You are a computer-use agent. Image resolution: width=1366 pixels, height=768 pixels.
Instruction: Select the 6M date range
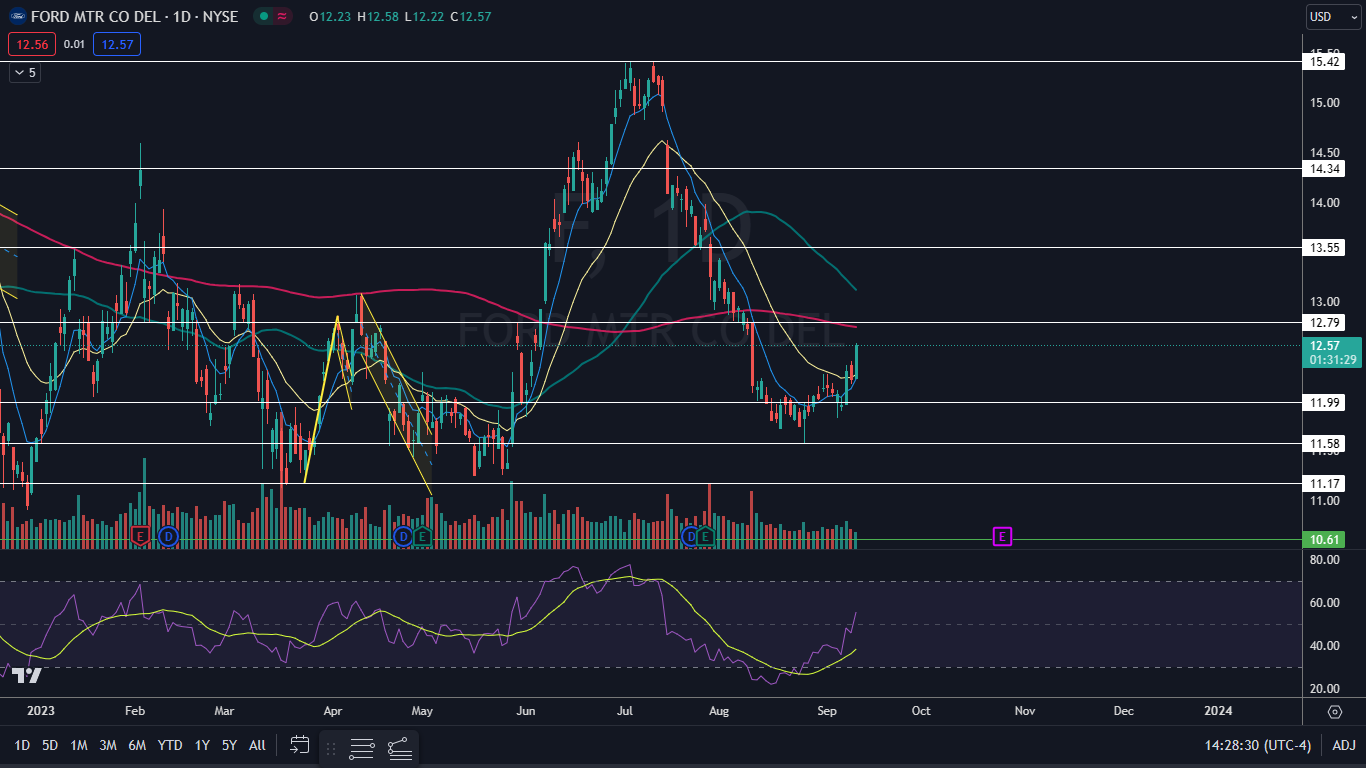[x=138, y=745]
